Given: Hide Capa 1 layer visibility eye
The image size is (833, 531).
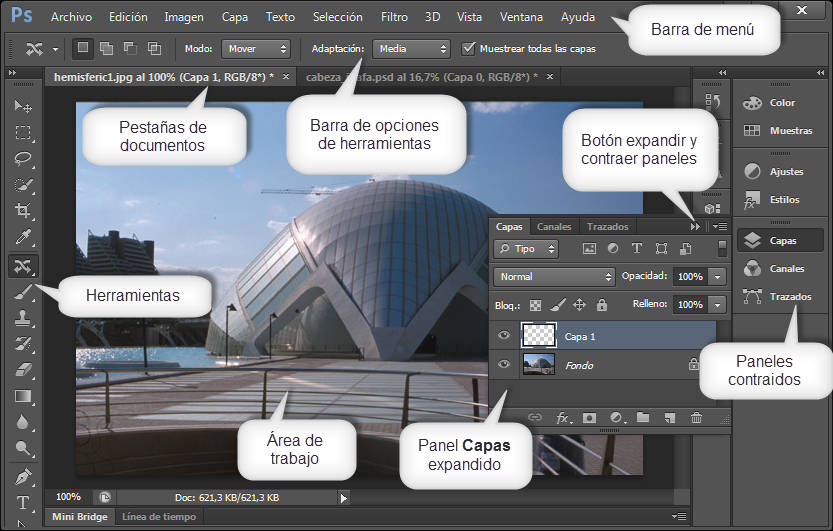Looking at the screenshot, I should [504, 335].
